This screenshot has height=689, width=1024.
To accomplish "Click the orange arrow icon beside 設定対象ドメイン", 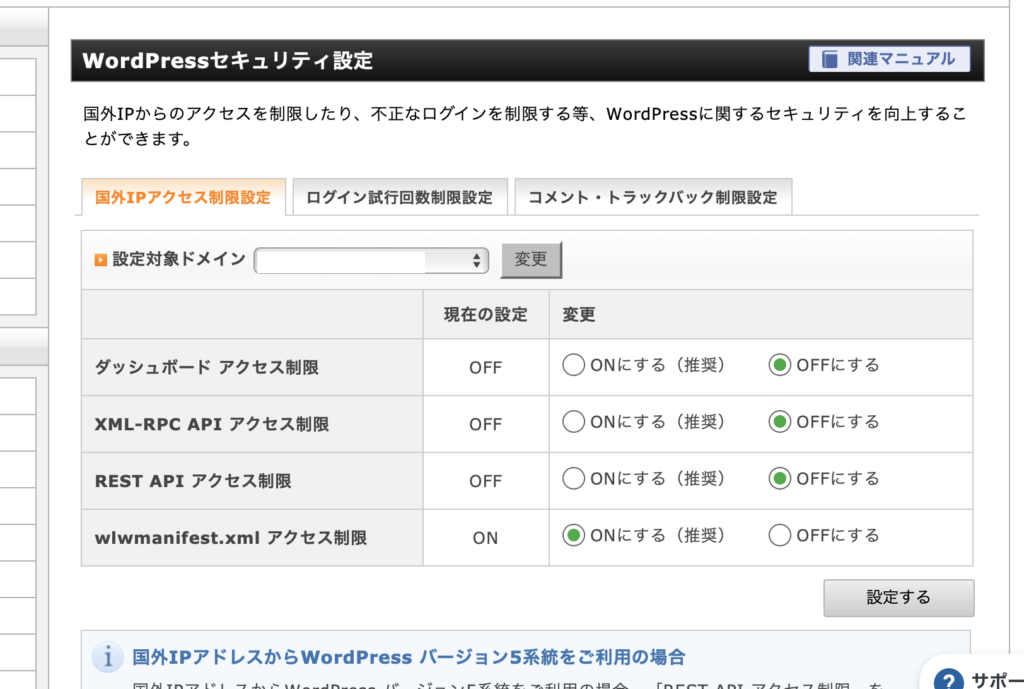I will [x=100, y=260].
